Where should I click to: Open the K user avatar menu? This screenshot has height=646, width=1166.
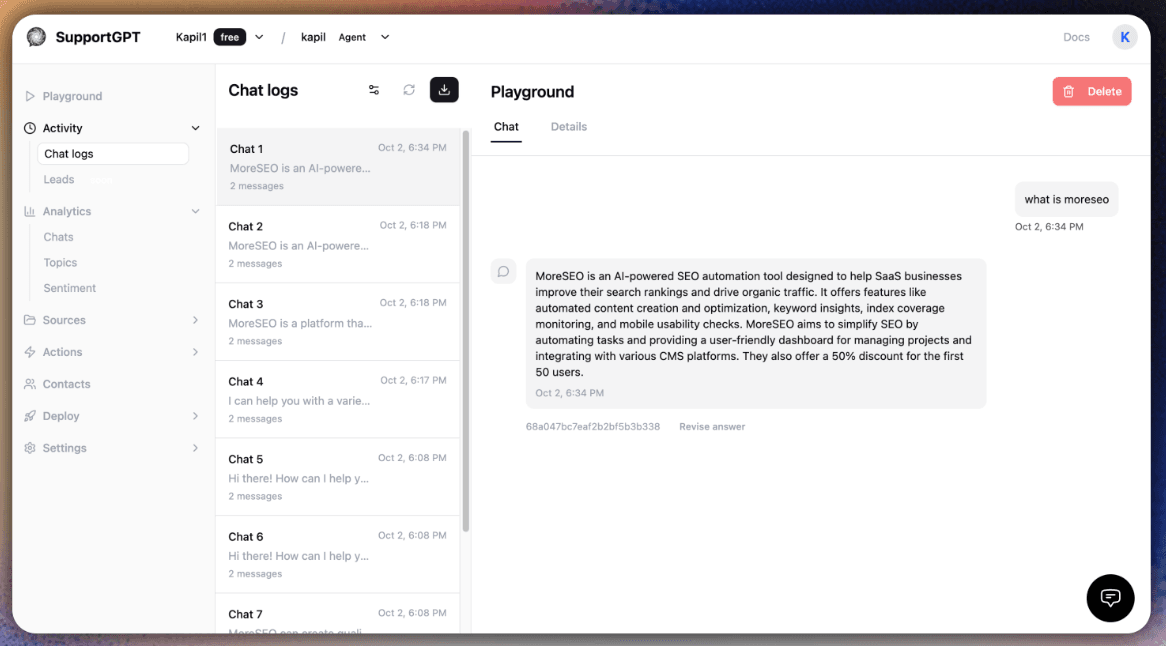[1124, 37]
